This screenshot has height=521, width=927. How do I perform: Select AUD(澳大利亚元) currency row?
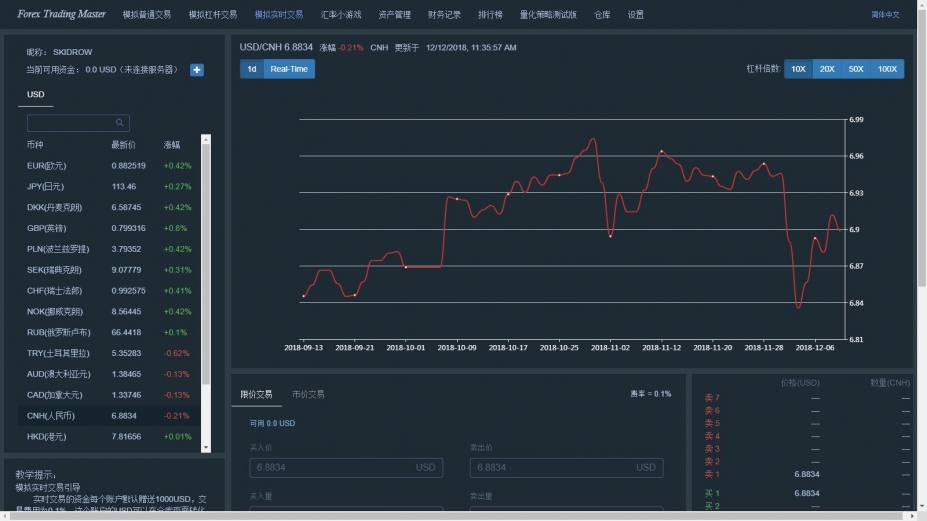click(109, 374)
